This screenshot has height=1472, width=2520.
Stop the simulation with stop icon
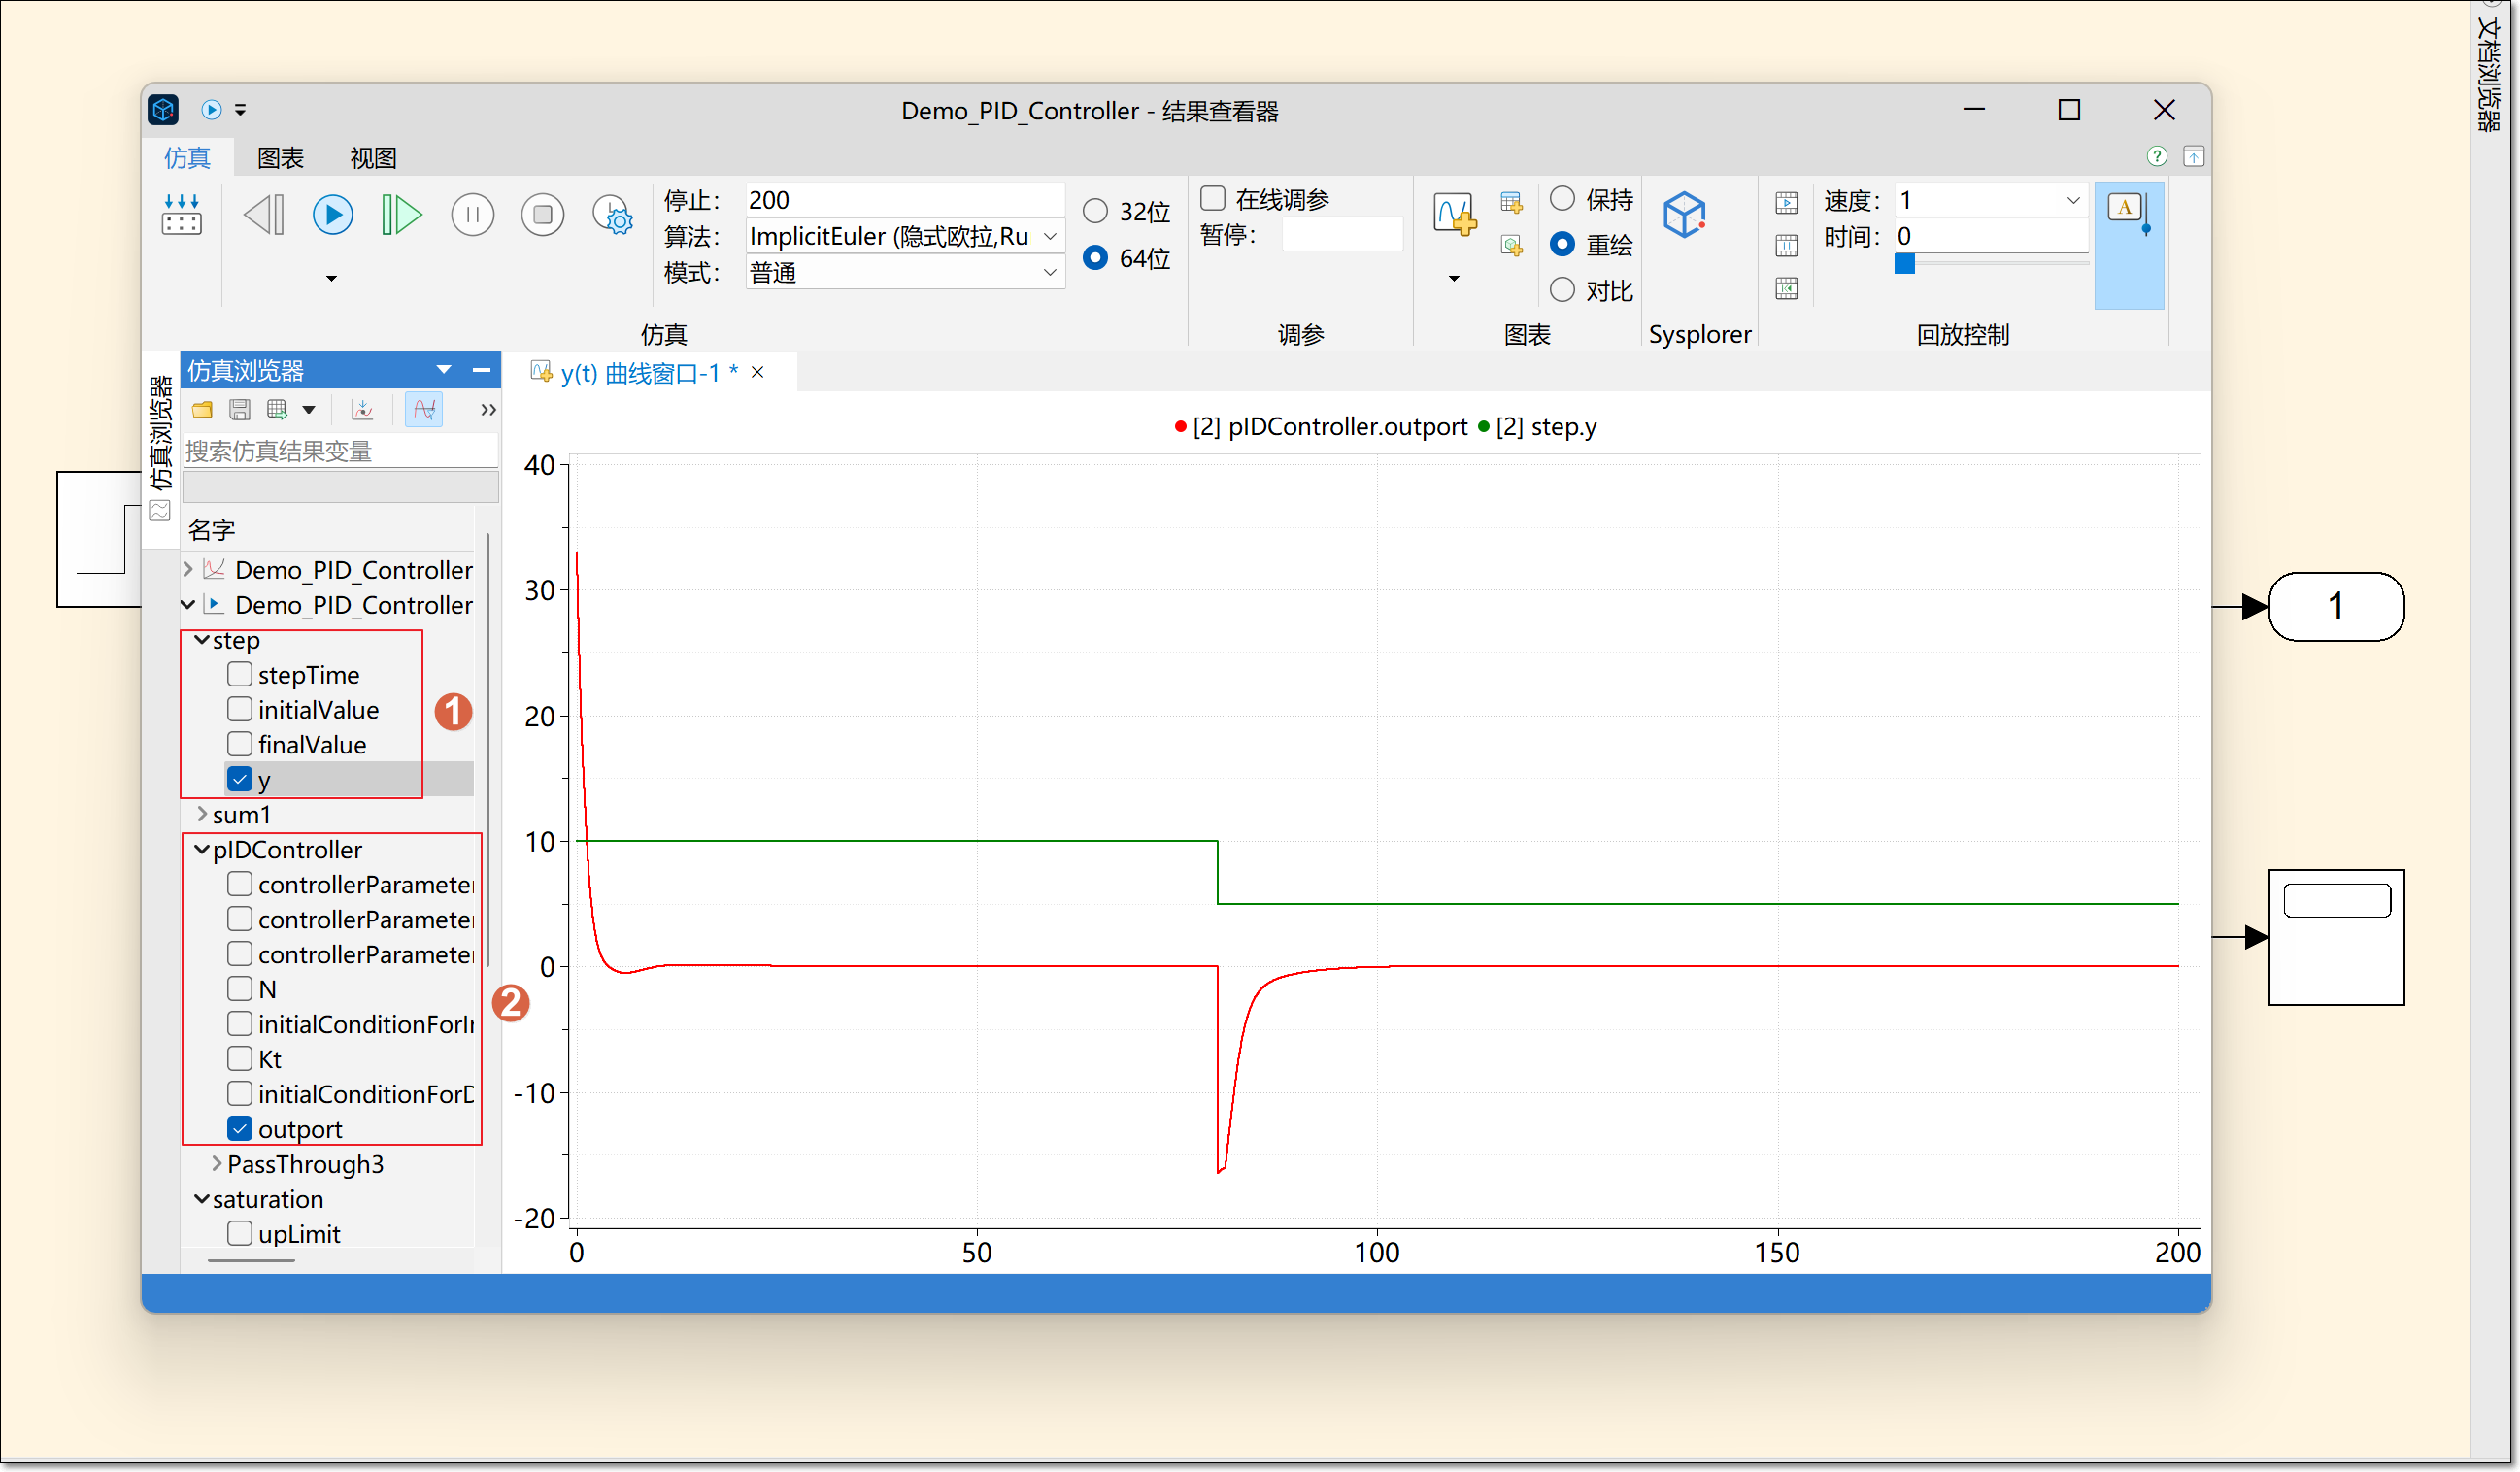click(x=542, y=215)
